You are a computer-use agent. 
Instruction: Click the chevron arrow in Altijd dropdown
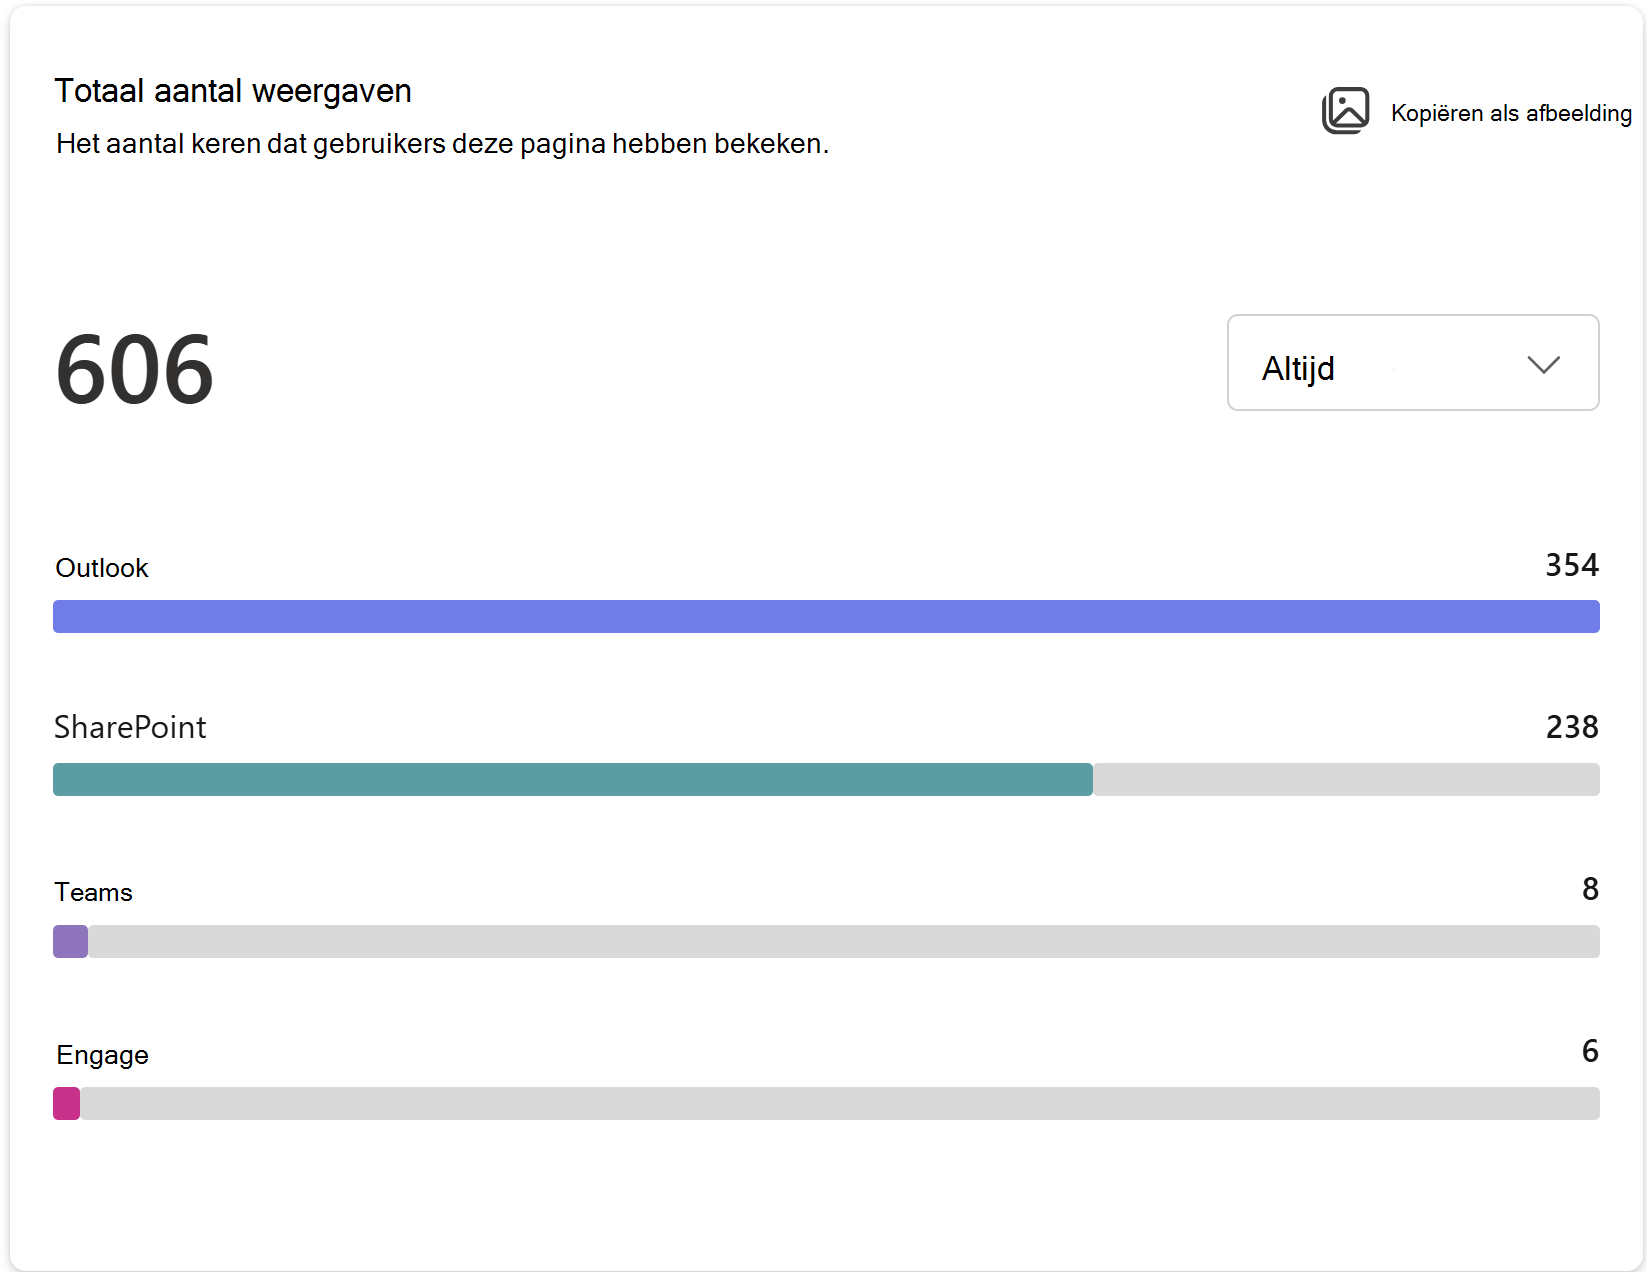(1543, 365)
